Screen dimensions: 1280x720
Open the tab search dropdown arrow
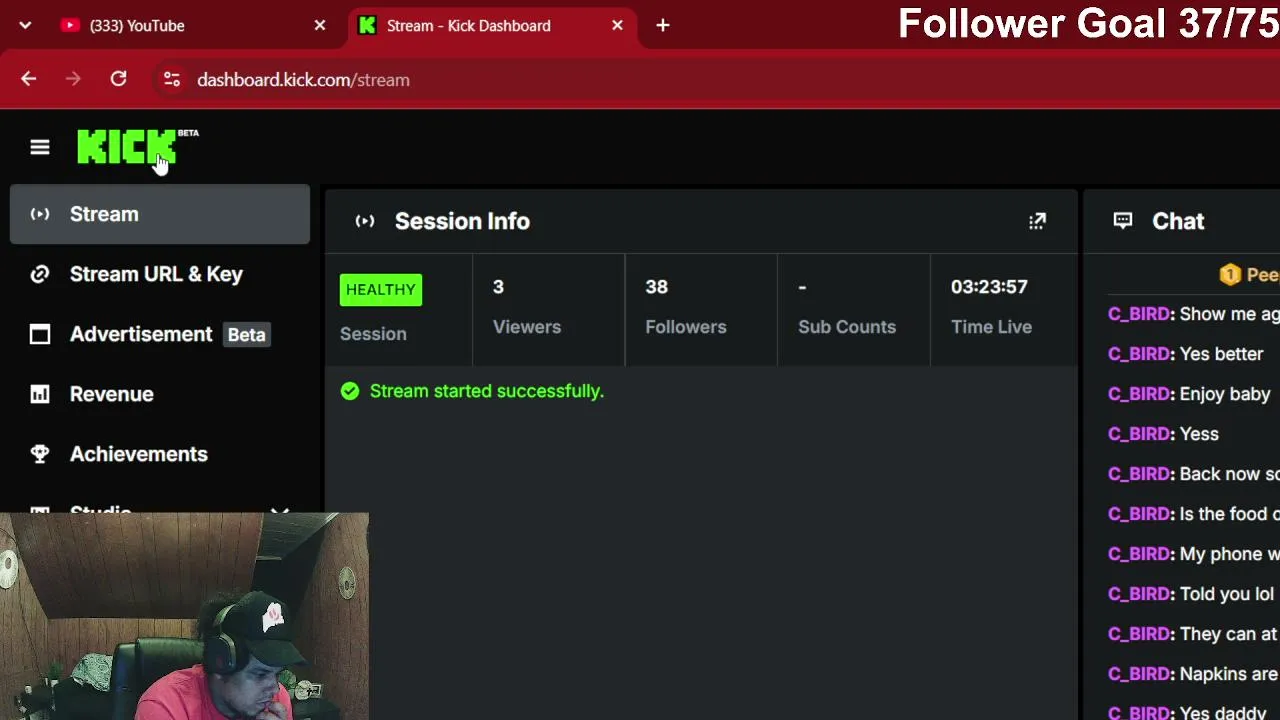25,25
